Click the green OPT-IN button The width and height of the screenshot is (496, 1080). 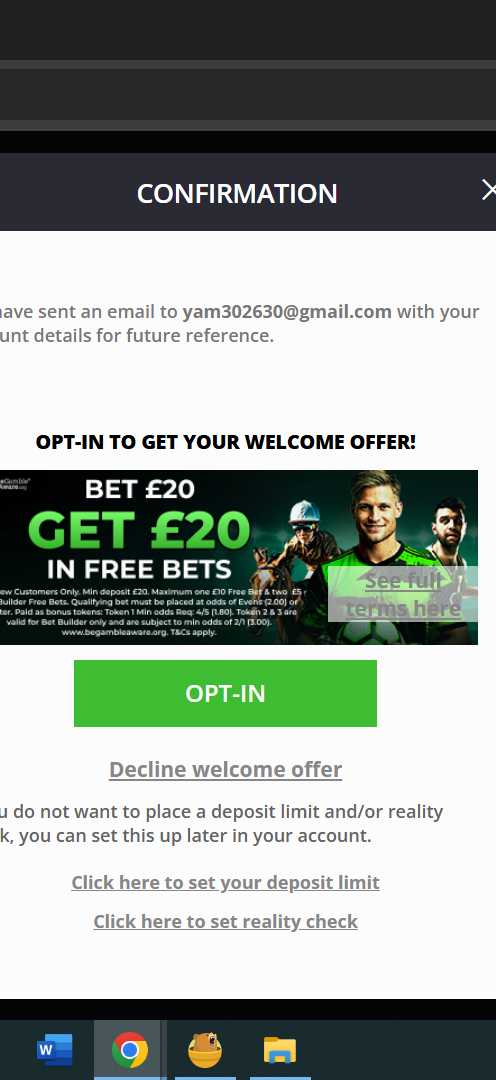(225, 693)
